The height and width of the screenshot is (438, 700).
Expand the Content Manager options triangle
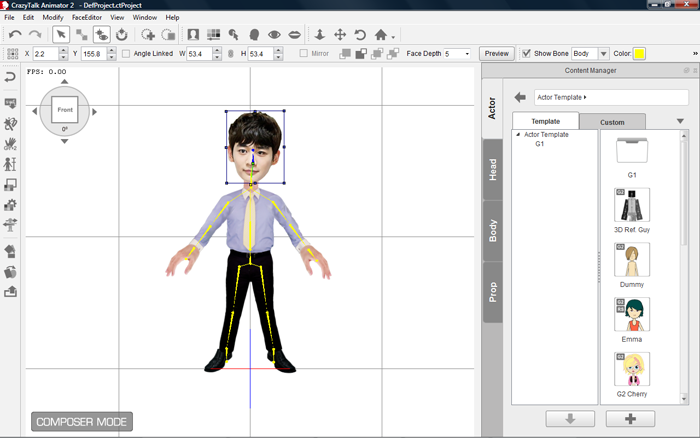tap(680, 121)
